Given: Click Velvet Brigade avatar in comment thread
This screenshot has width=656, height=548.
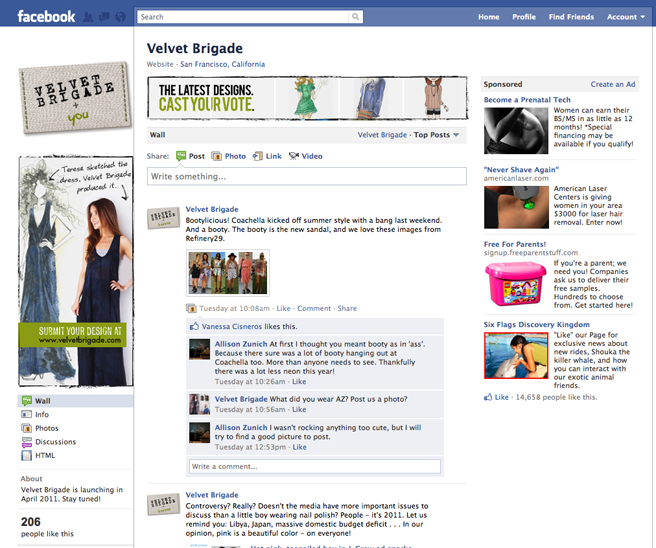Looking at the screenshot, I should [x=200, y=404].
